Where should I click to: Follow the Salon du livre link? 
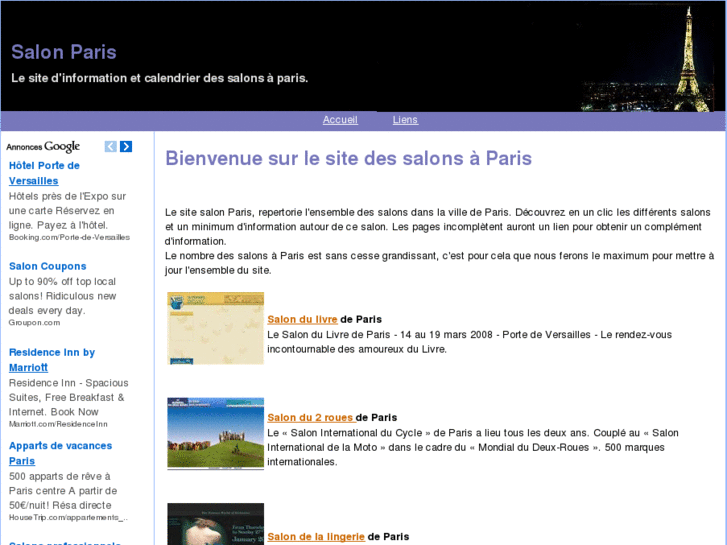pos(302,319)
